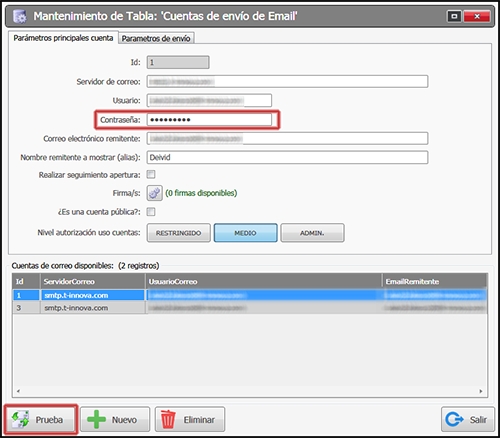Delete the account with Eliminar button
The width and height of the screenshot is (500, 438).
point(190,419)
